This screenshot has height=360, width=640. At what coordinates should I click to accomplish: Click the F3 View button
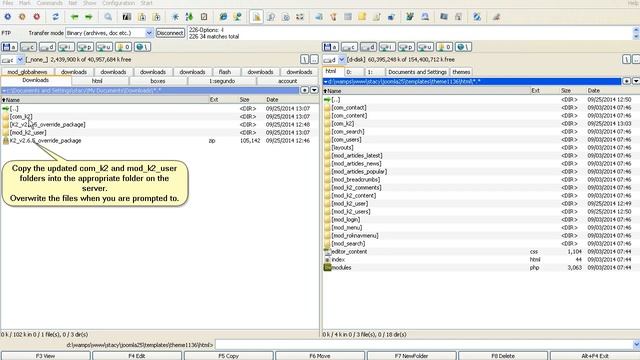tap(45, 356)
